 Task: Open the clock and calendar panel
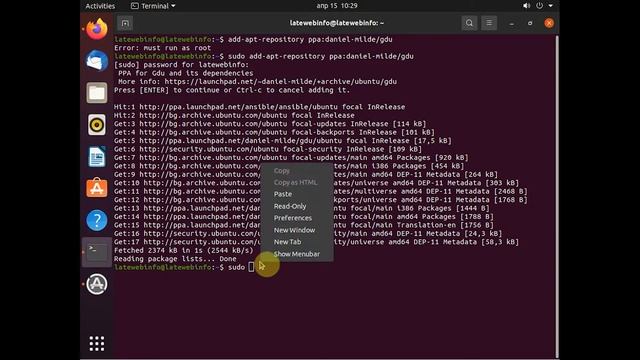coord(337,6)
